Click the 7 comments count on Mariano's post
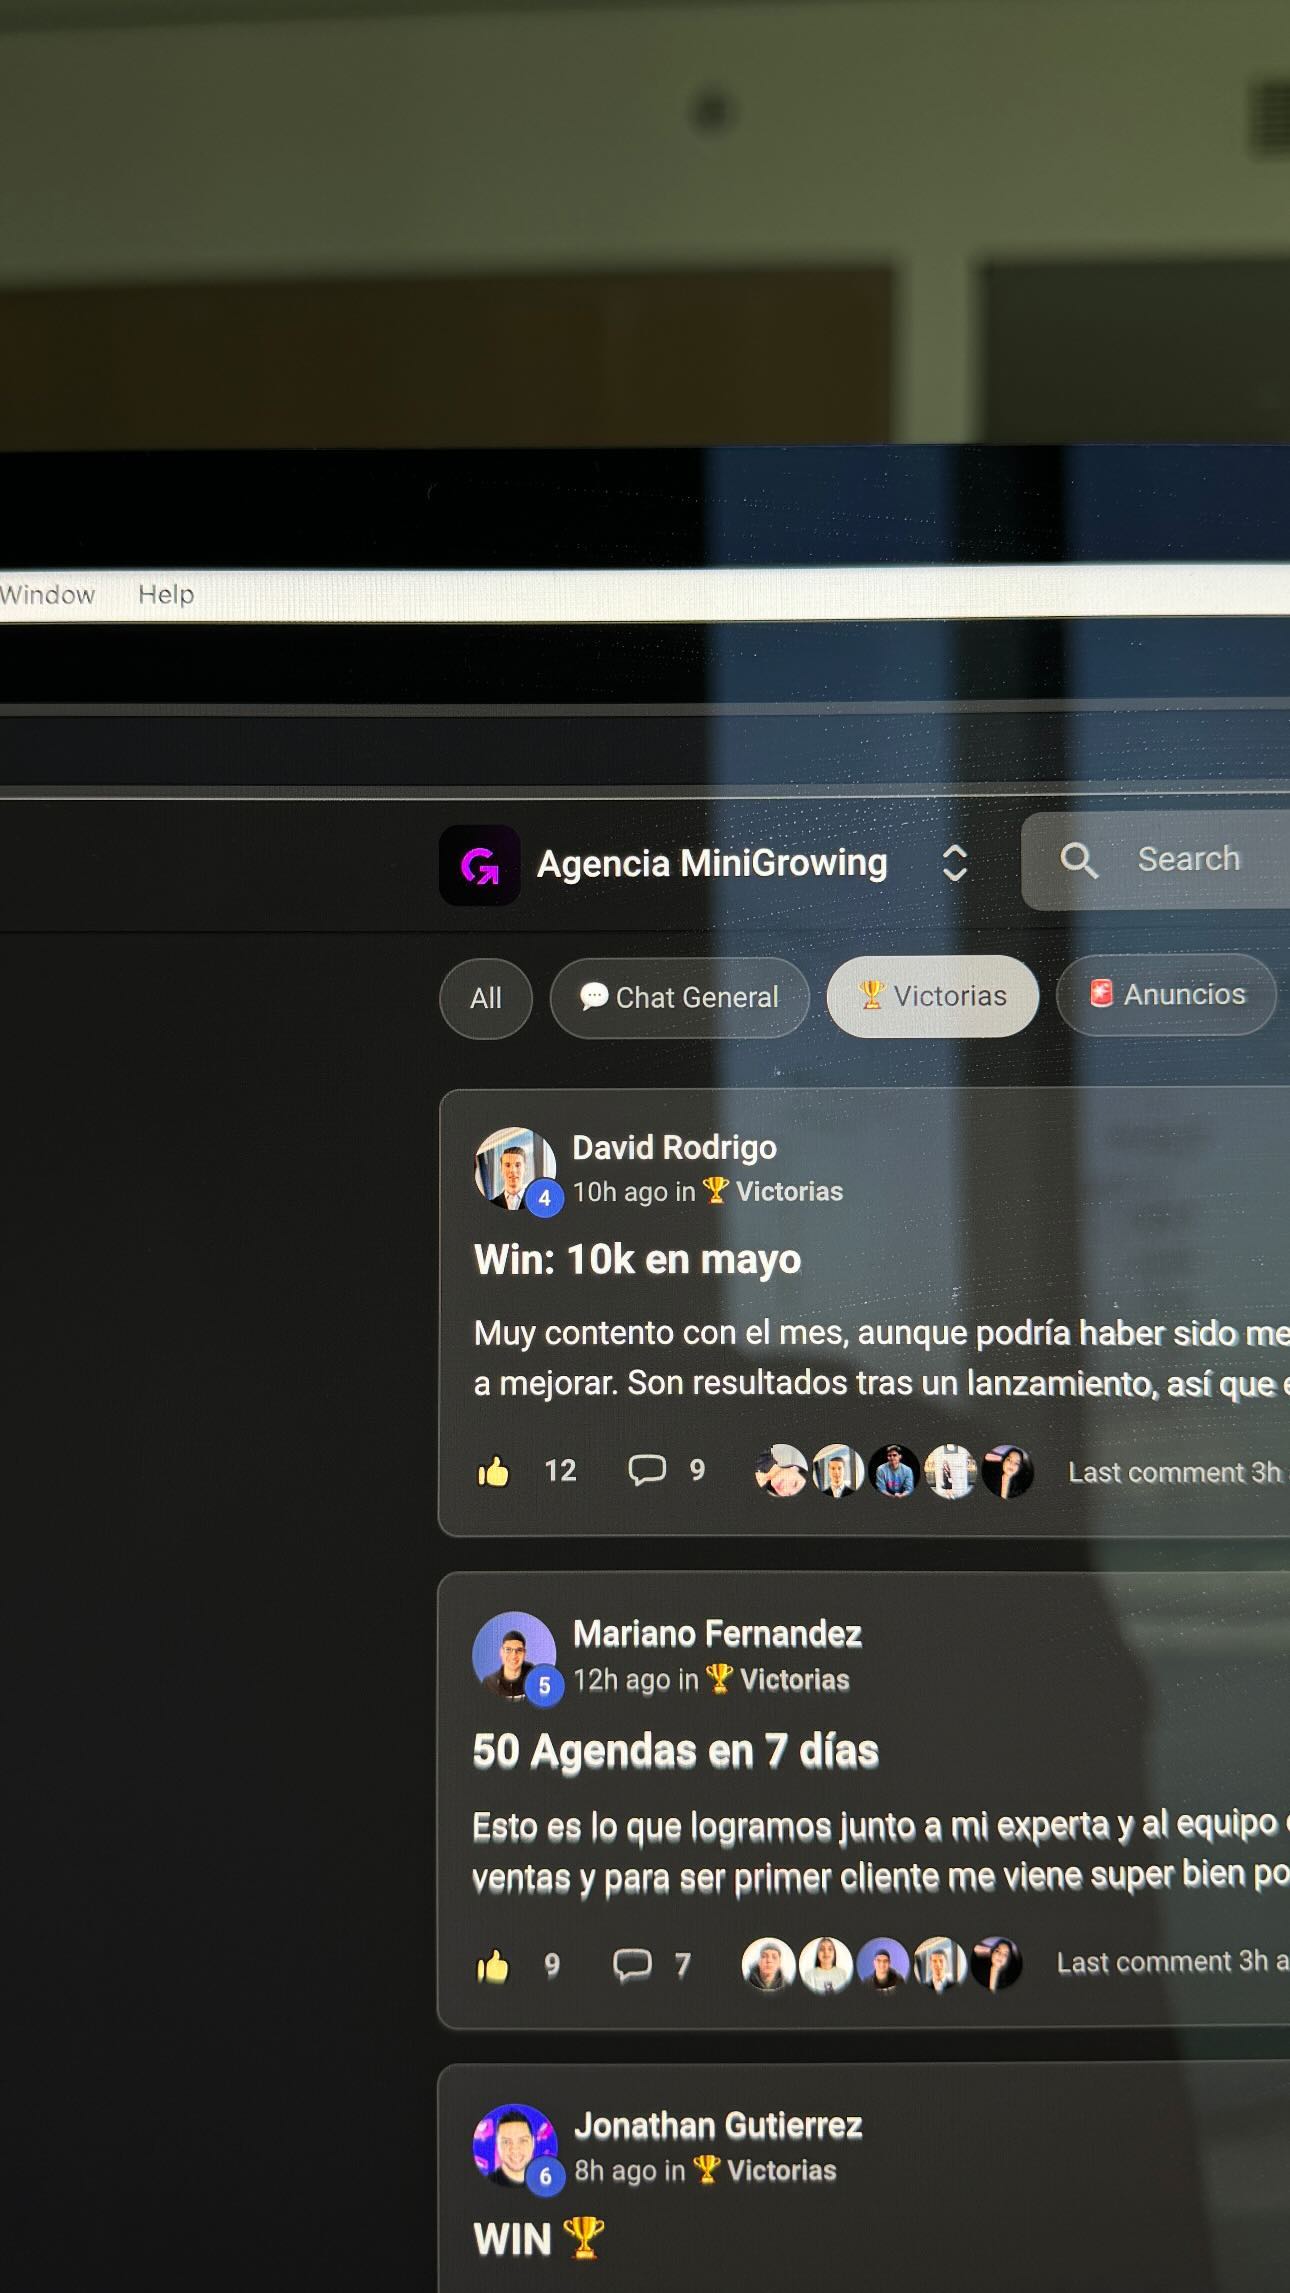The image size is (1290, 2293). click(x=682, y=1965)
